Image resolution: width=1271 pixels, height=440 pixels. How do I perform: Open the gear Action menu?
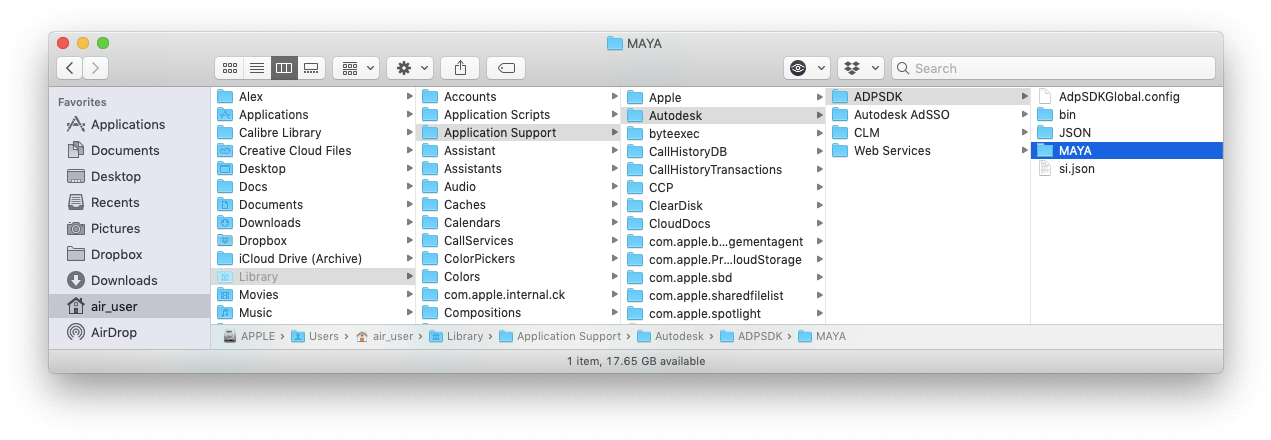(410, 68)
